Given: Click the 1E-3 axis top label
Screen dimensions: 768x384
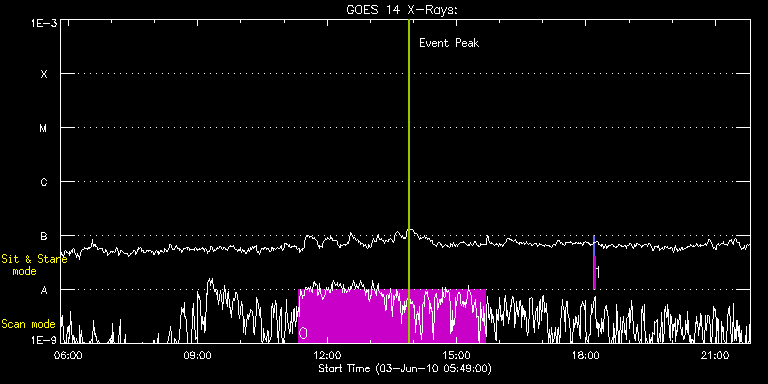Looking at the screenshot, I should pos(44,23).
